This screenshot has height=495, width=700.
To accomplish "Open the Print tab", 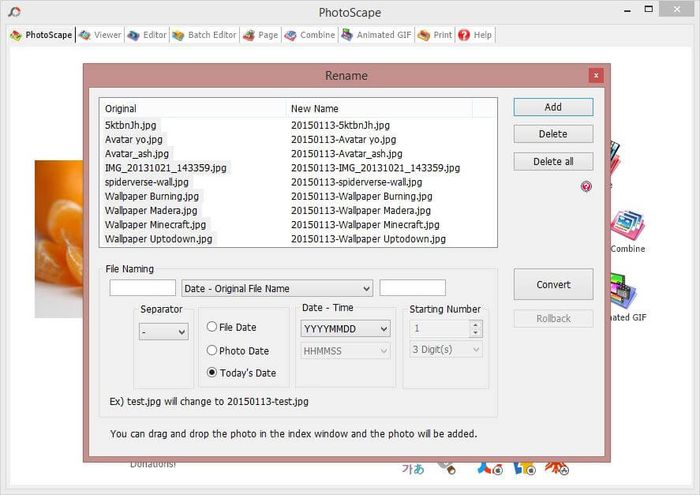I will pyautogui.click(x=435, y=35).
